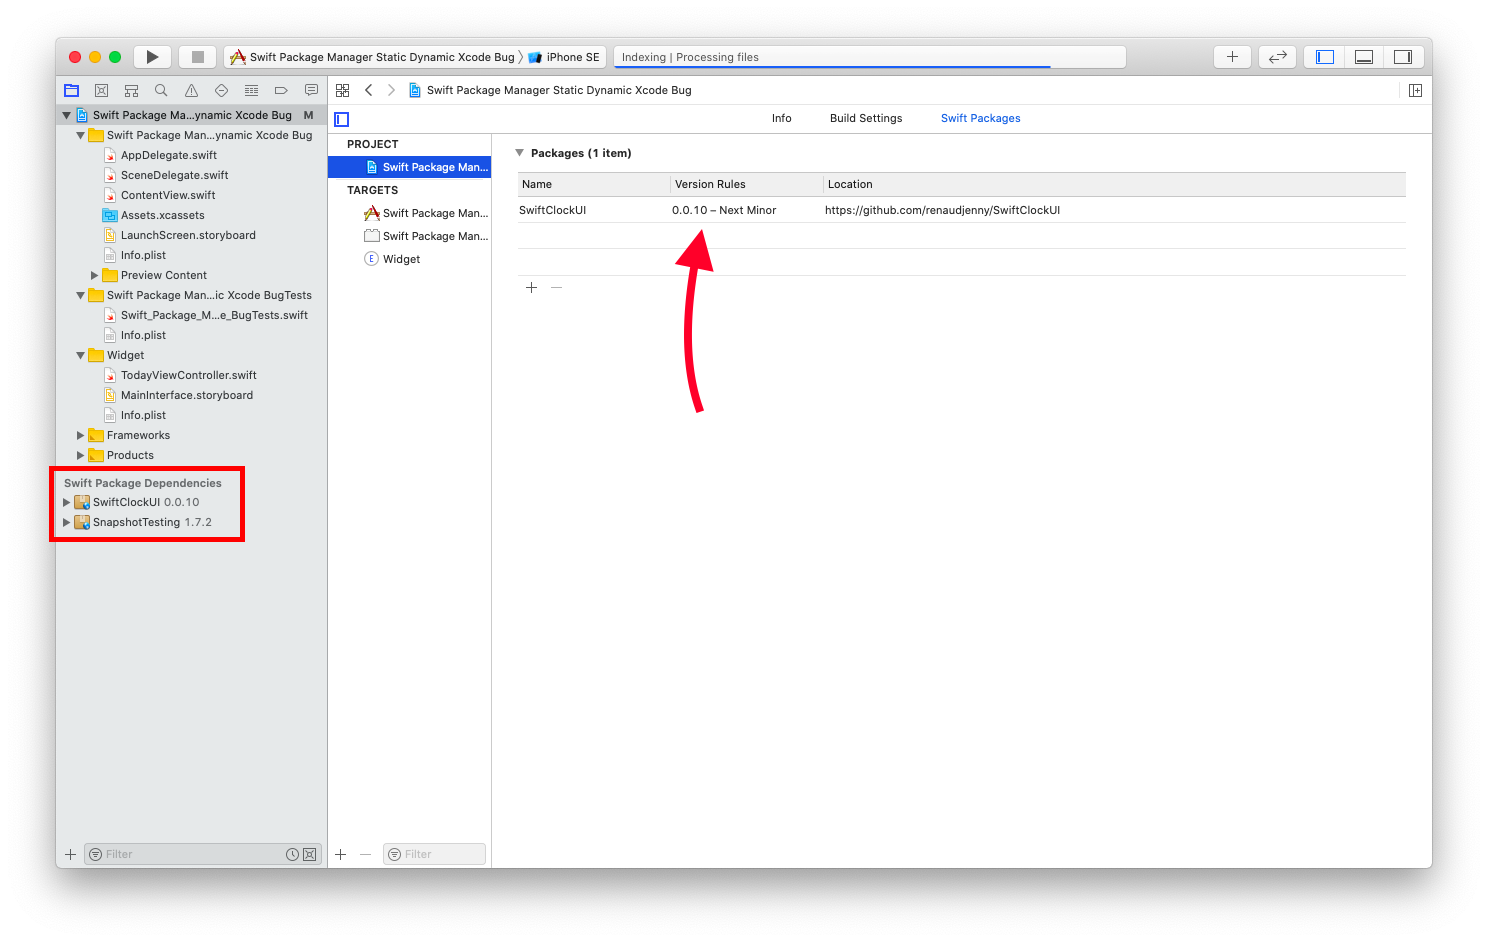This screenshot has width=1488, height=942.
Task: Select the Swift Packages tab
Action: (x=980, y=118)
